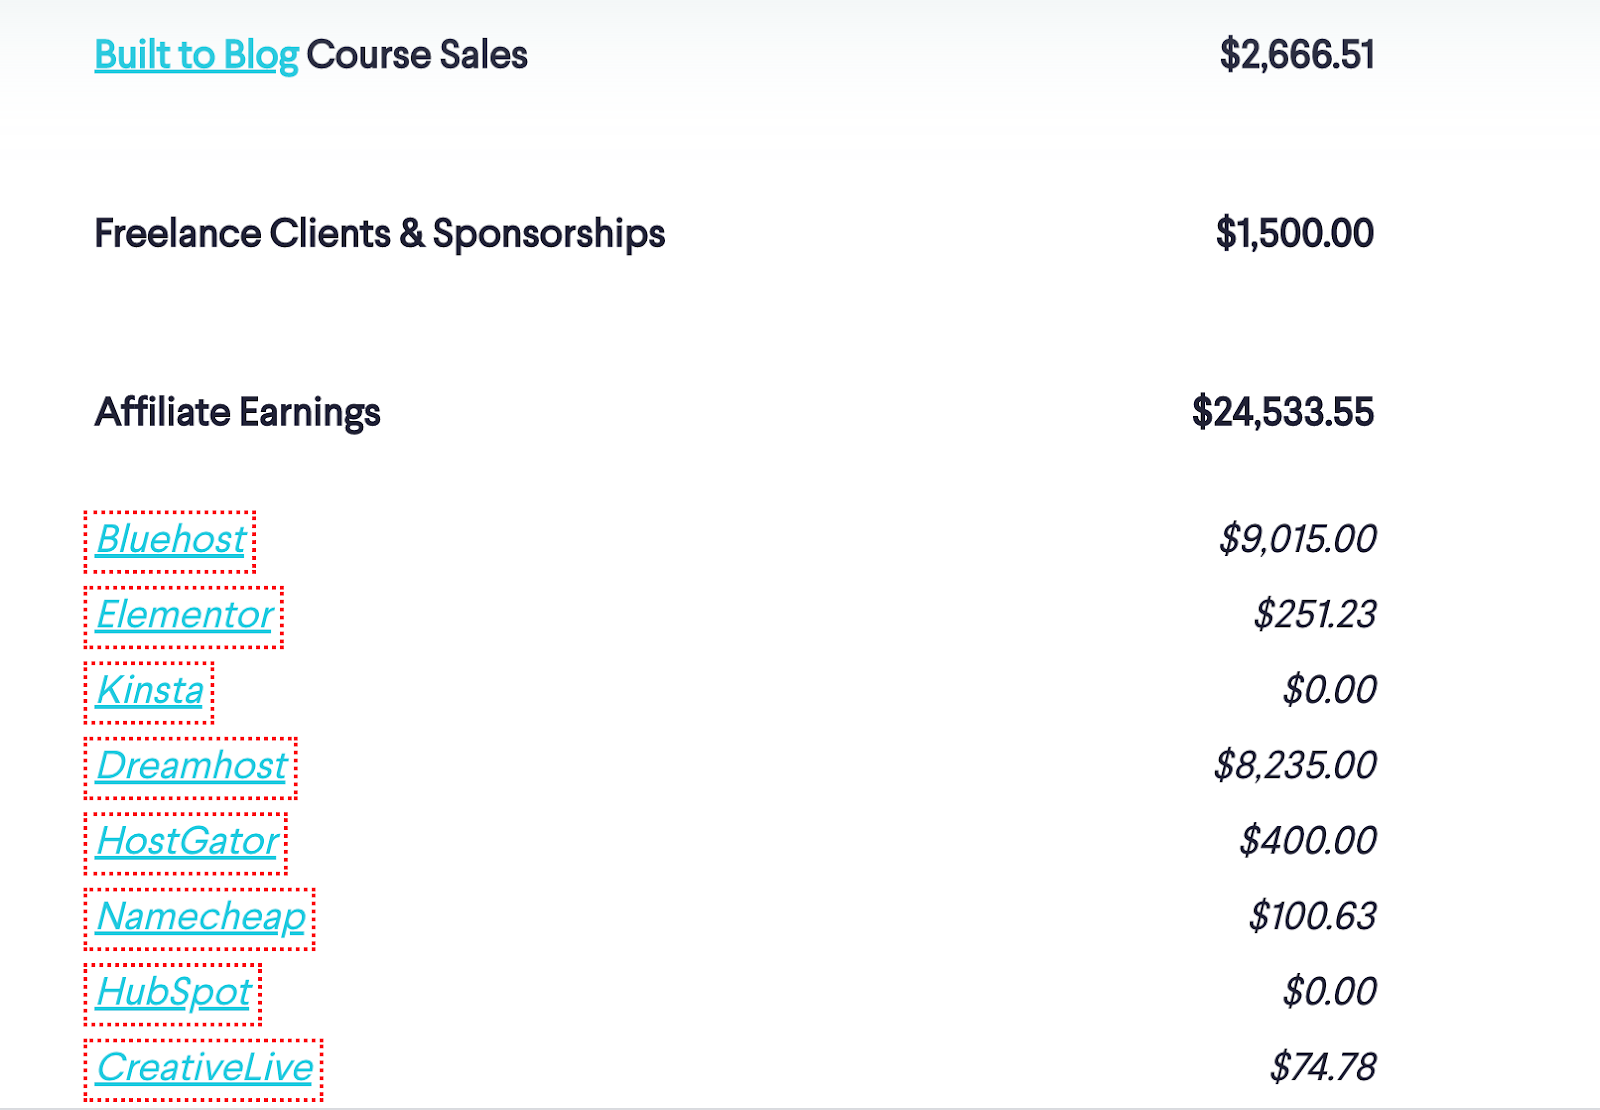Open the Built to Blog link
This screenshot has height=1110, width=1600.
point(196,55)
